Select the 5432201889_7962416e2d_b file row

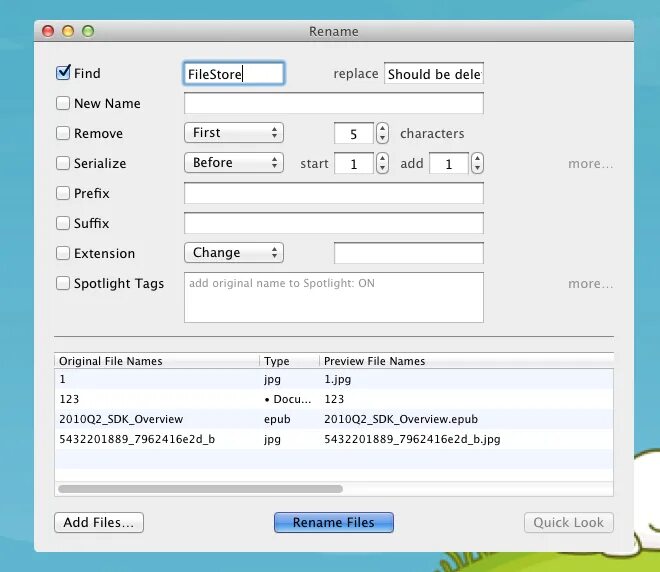[x=334, y=439]
